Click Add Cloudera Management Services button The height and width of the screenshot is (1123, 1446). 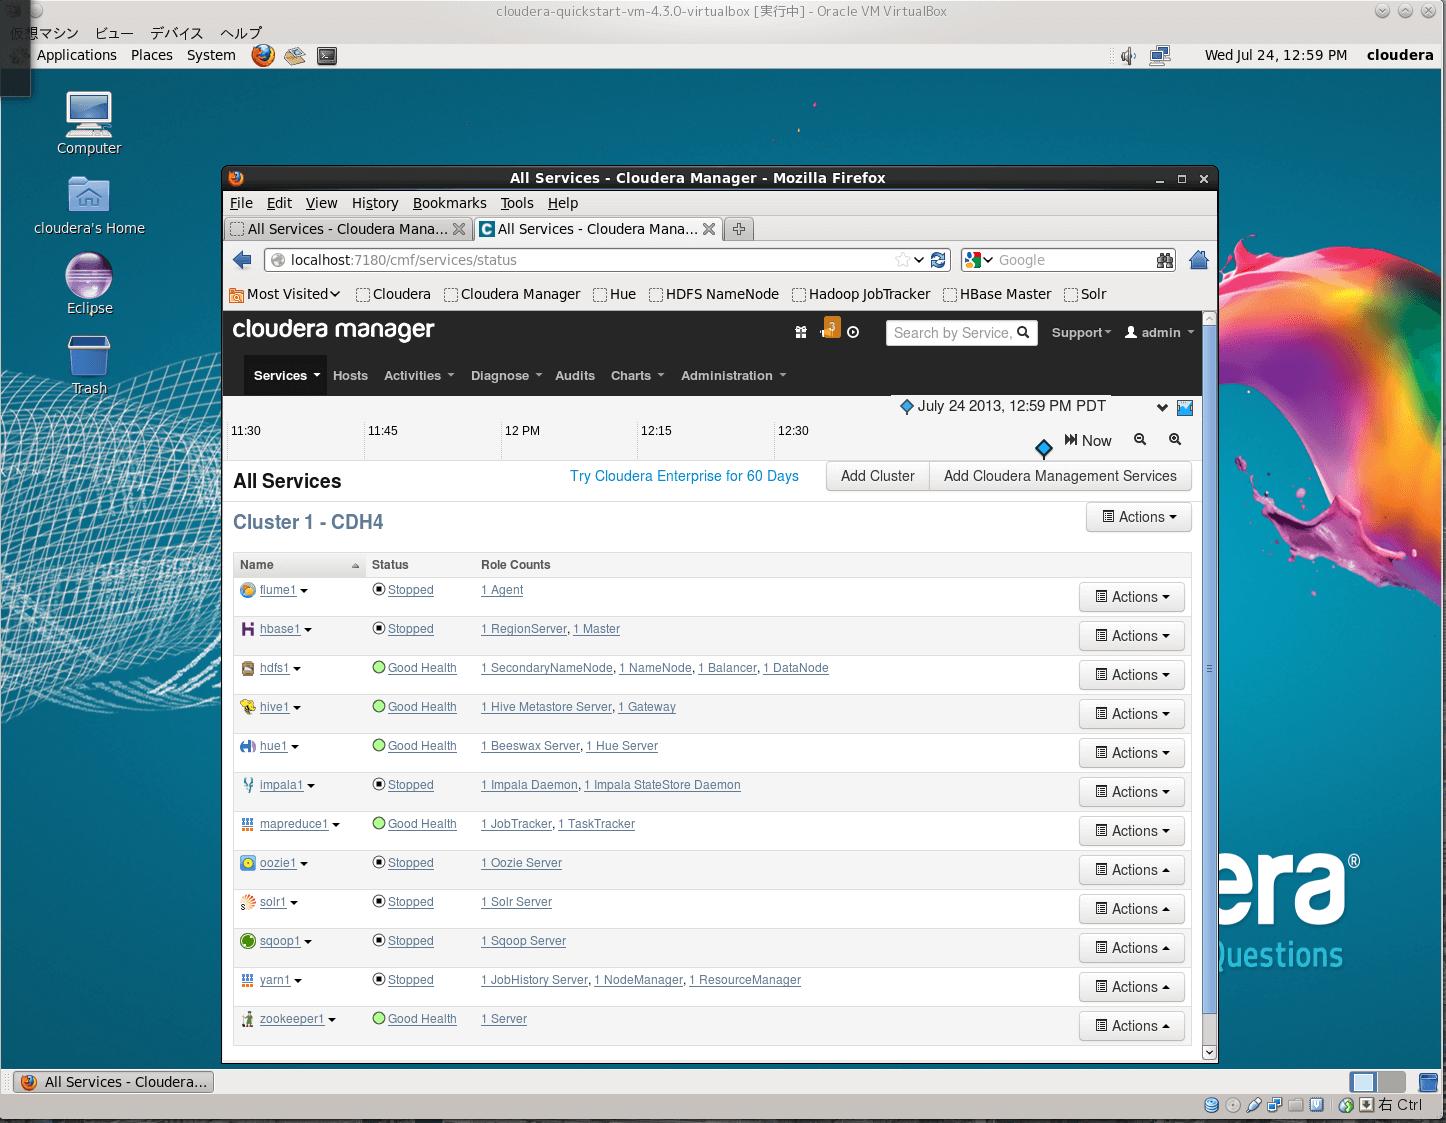(1060, 476)
